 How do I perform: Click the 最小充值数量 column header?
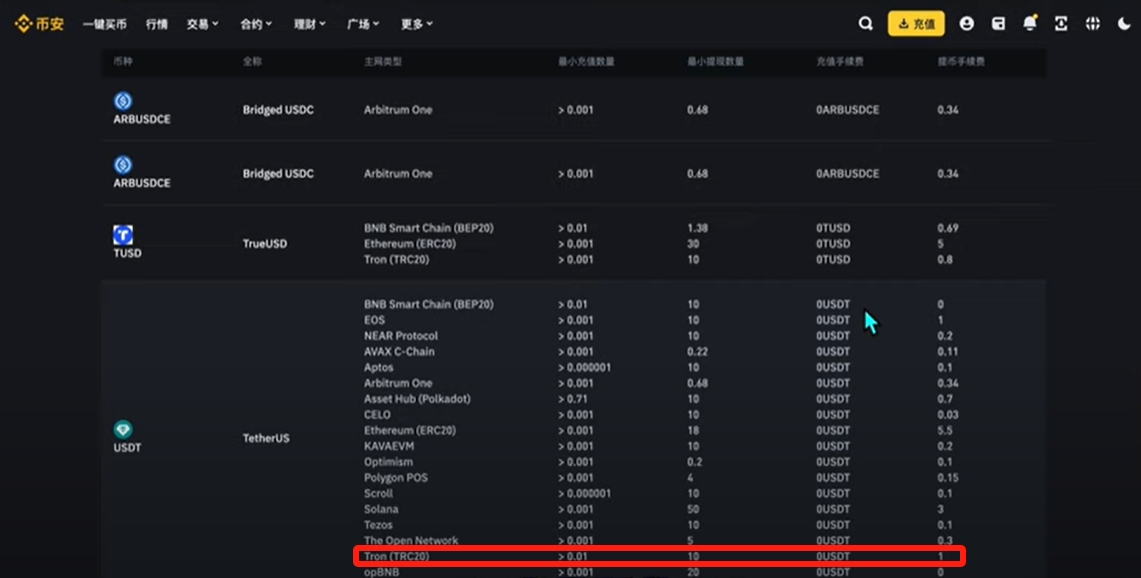pyautogui.click(x=587, y=62)
